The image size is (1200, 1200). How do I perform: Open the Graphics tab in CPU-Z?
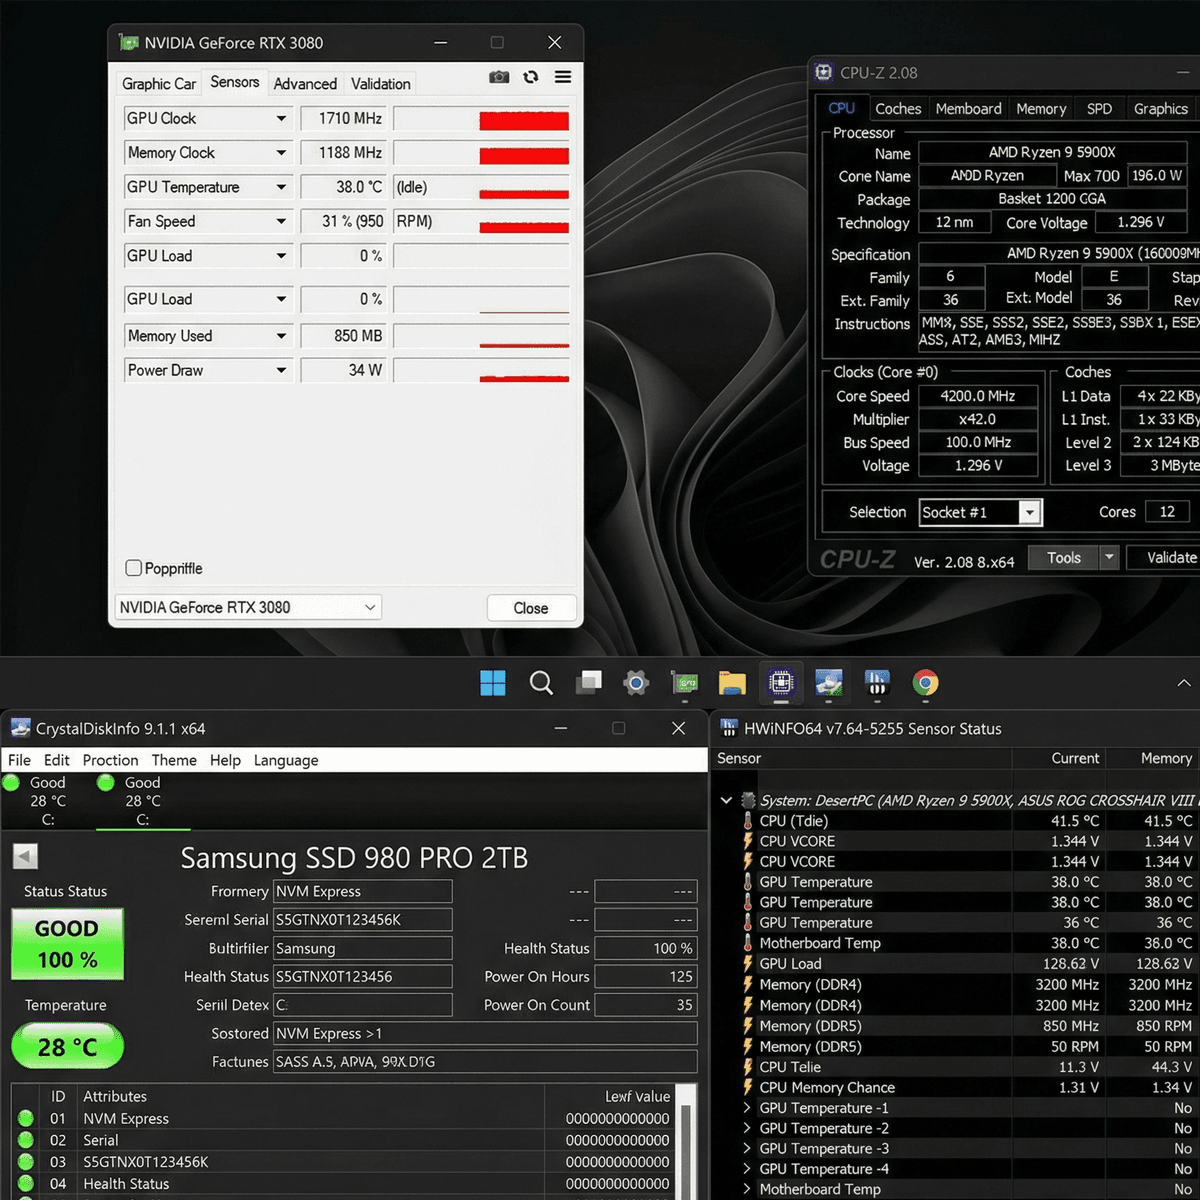1160,109
